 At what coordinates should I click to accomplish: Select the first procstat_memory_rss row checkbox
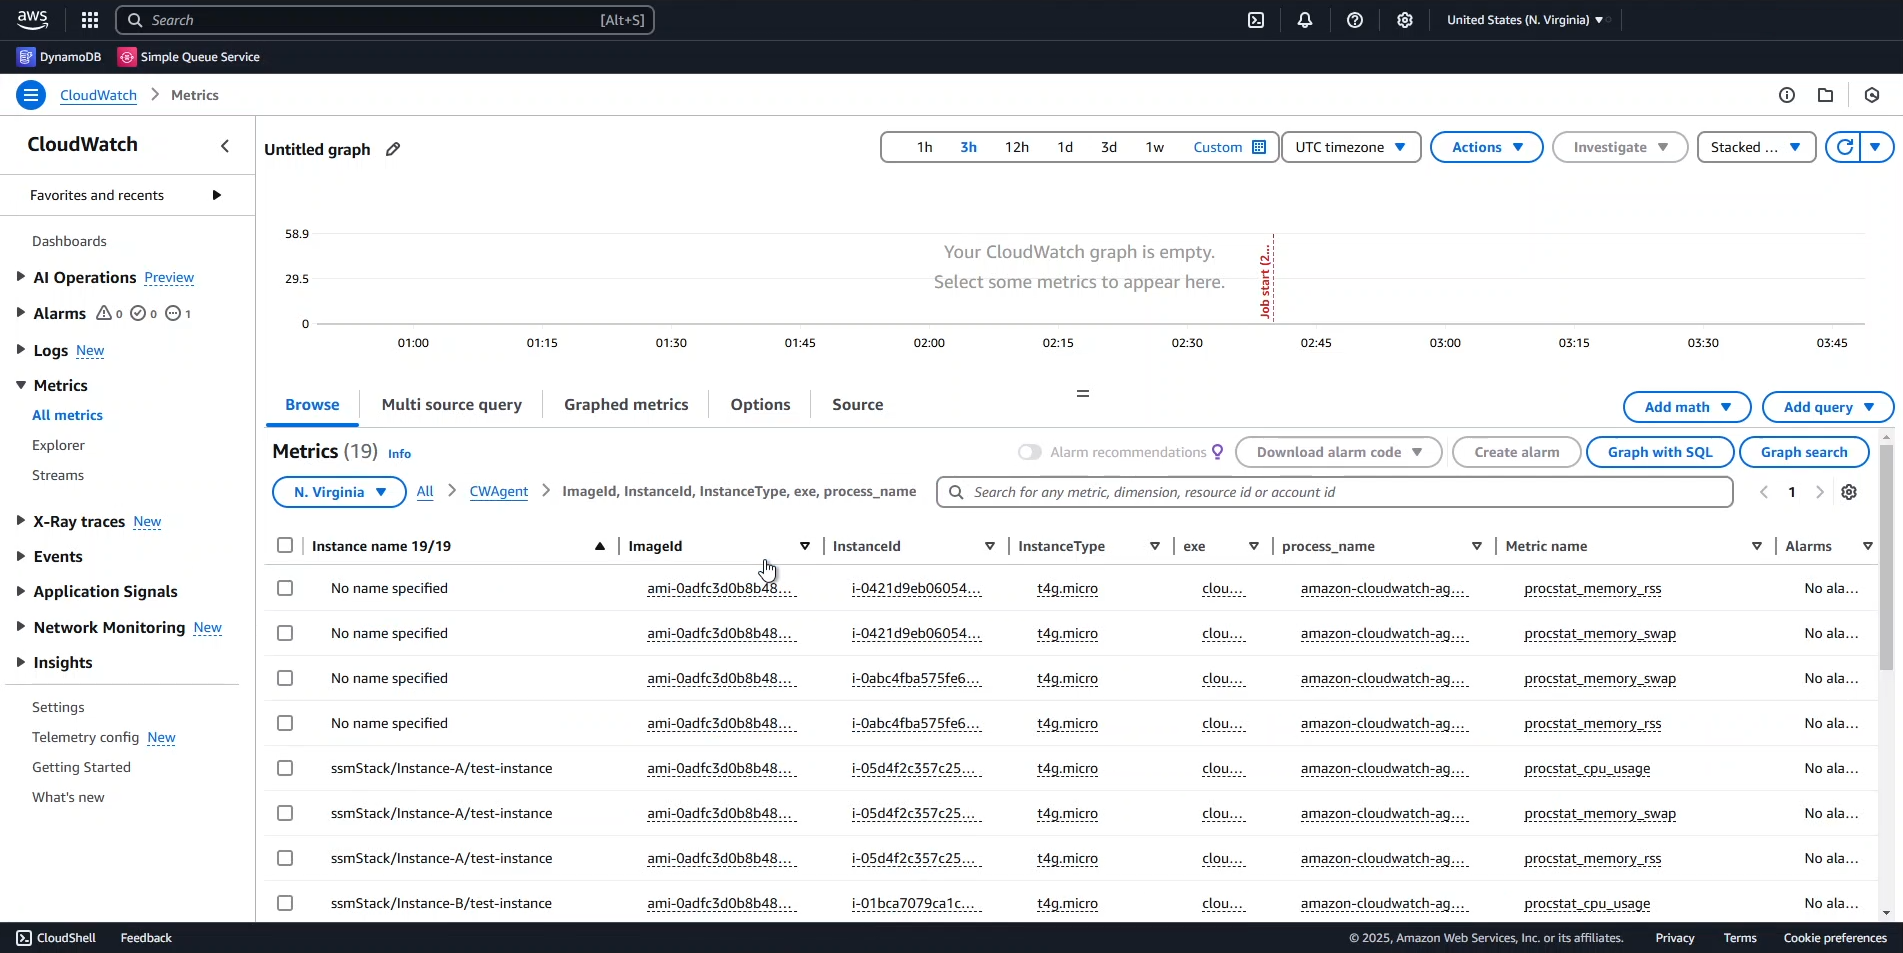pos(285,588)
